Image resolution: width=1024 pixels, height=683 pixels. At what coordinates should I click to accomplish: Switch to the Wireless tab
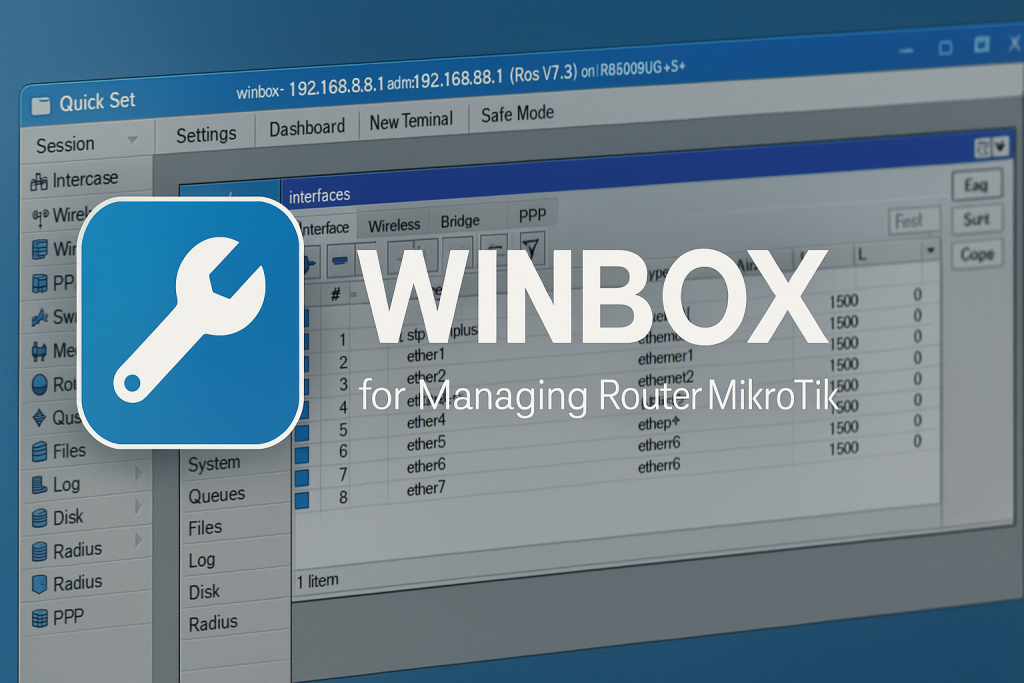(x=394, y=226)
